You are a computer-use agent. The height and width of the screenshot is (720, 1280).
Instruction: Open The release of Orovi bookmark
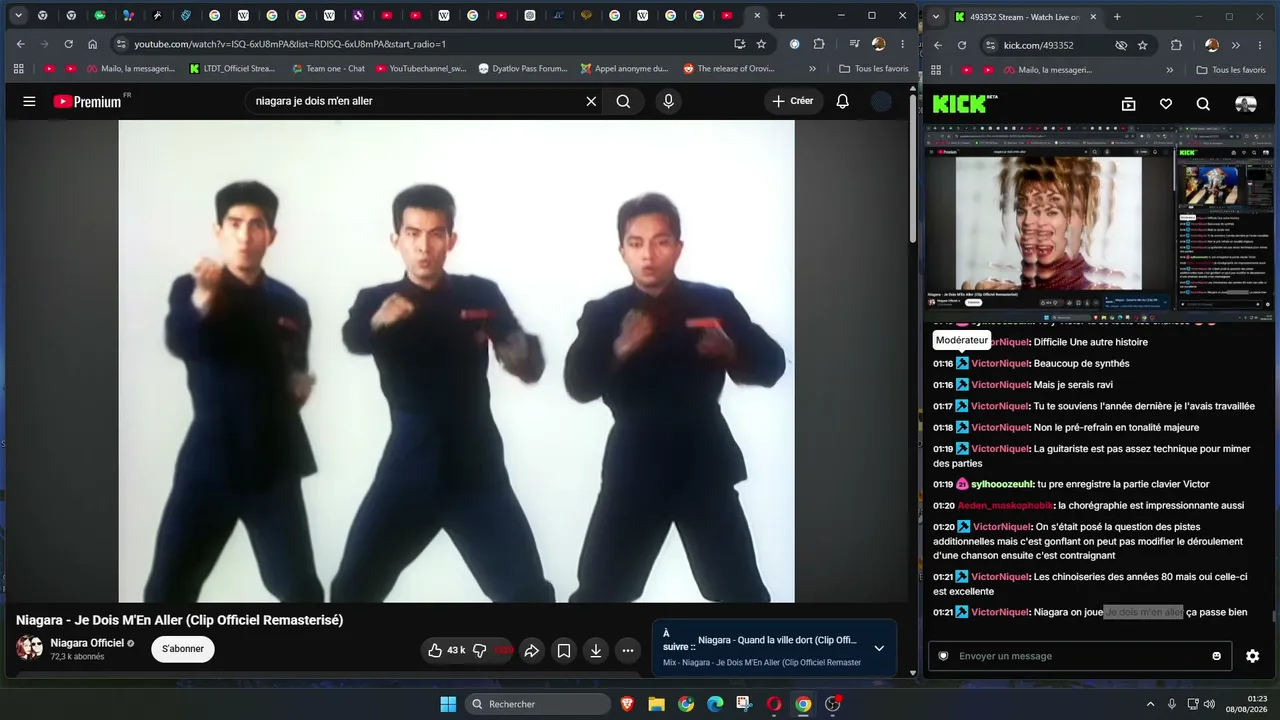click(729, 69)
